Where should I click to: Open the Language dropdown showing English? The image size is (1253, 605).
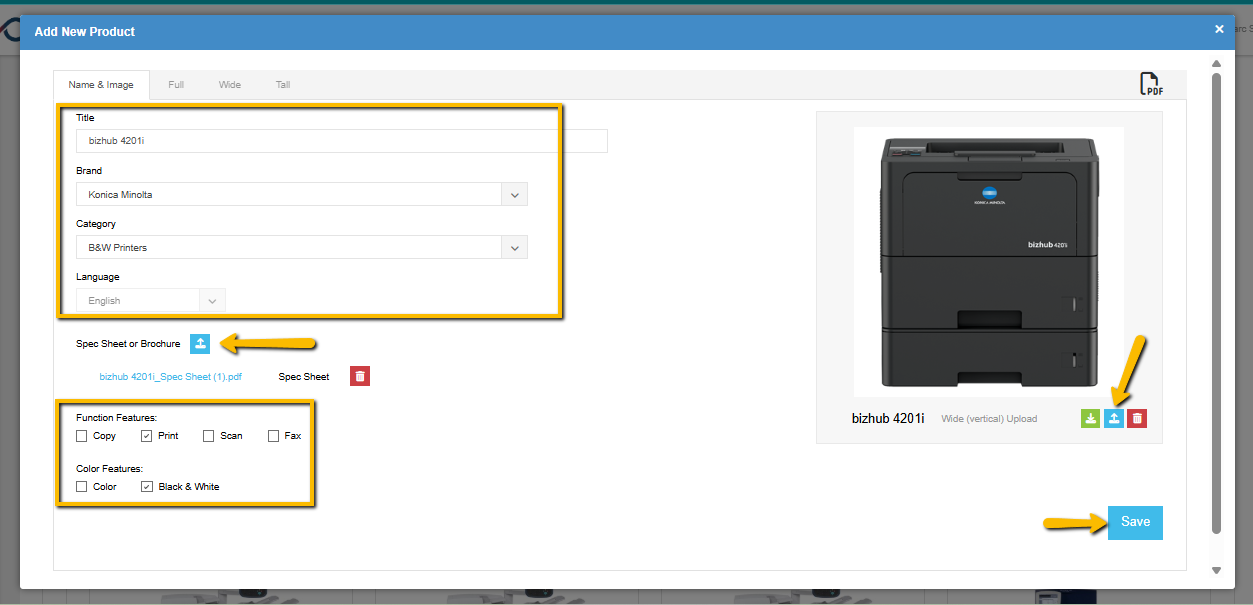[x=151, y=300]
